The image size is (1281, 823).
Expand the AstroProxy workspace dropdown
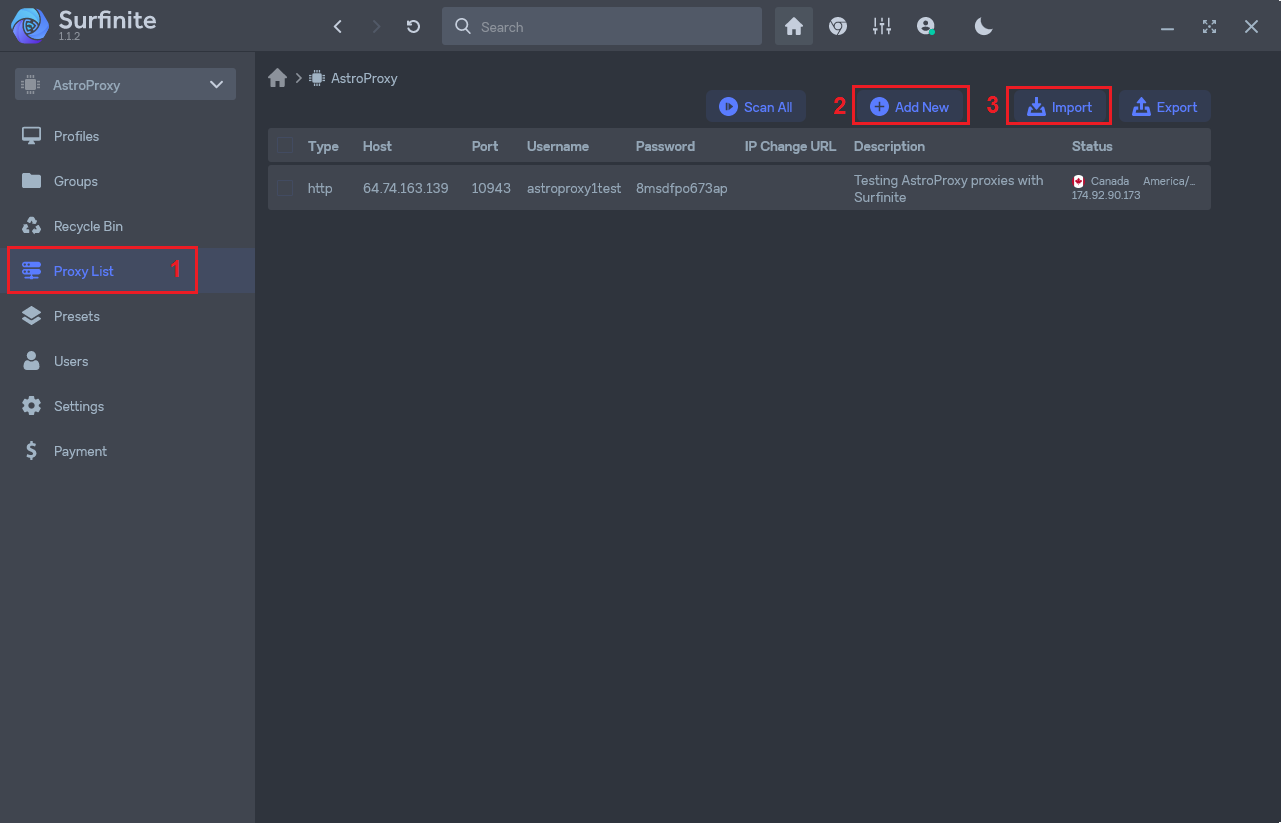(x=125, y=85)
